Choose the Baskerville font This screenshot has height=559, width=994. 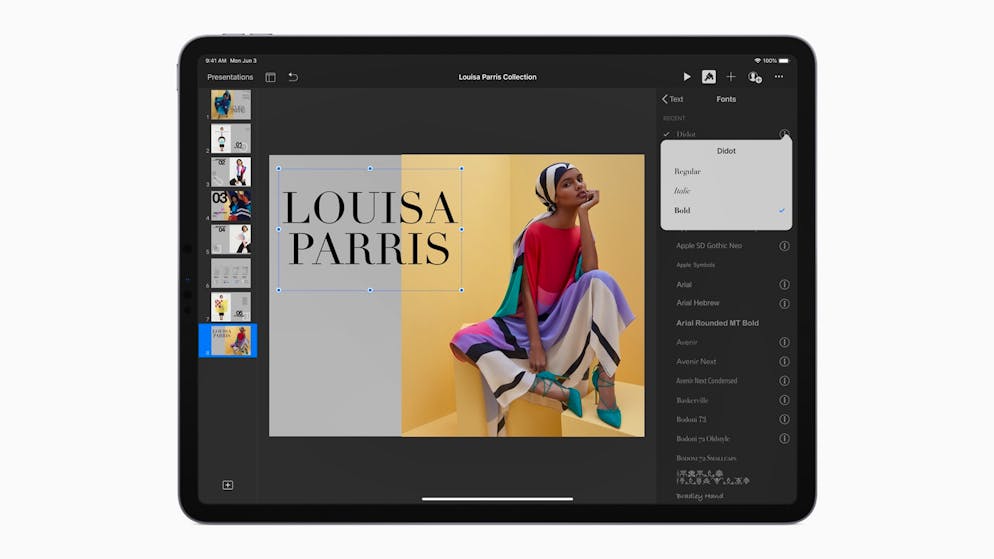click(x=692, y=400)
